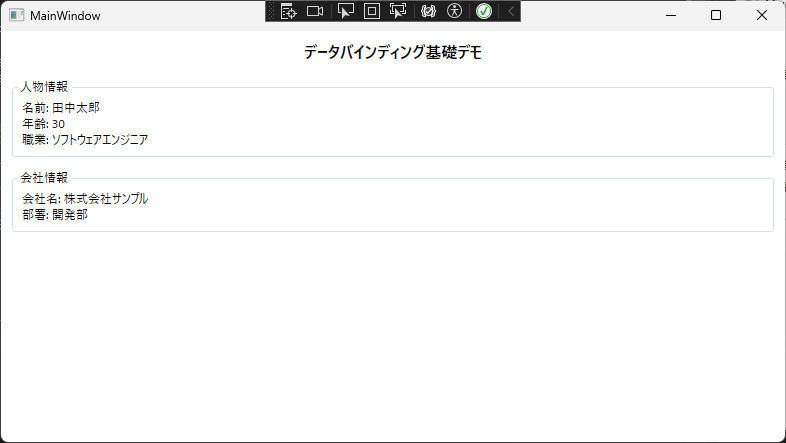Open the accessibility checker person icon
This screenshot has width=786, height=443.
[x=454, y=11]
